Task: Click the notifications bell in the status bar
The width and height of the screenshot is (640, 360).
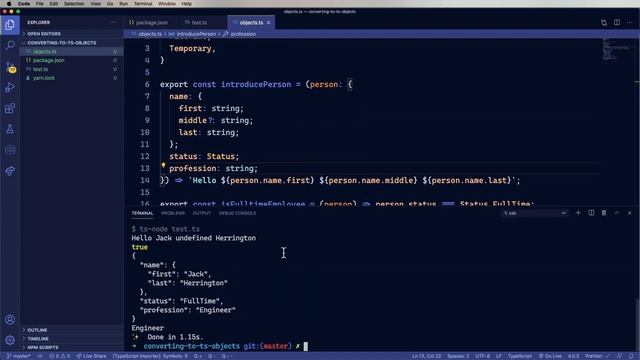Action: (631, 356)
